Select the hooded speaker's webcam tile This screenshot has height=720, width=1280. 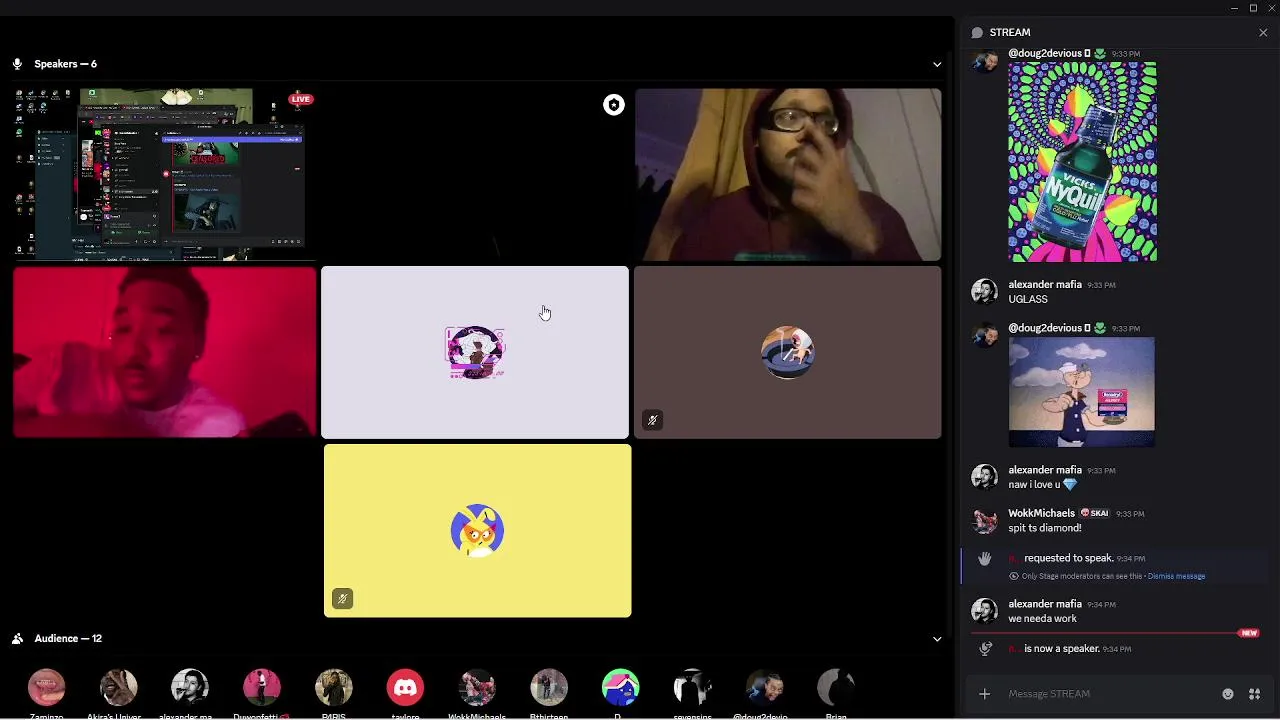(x=788, y=174)
